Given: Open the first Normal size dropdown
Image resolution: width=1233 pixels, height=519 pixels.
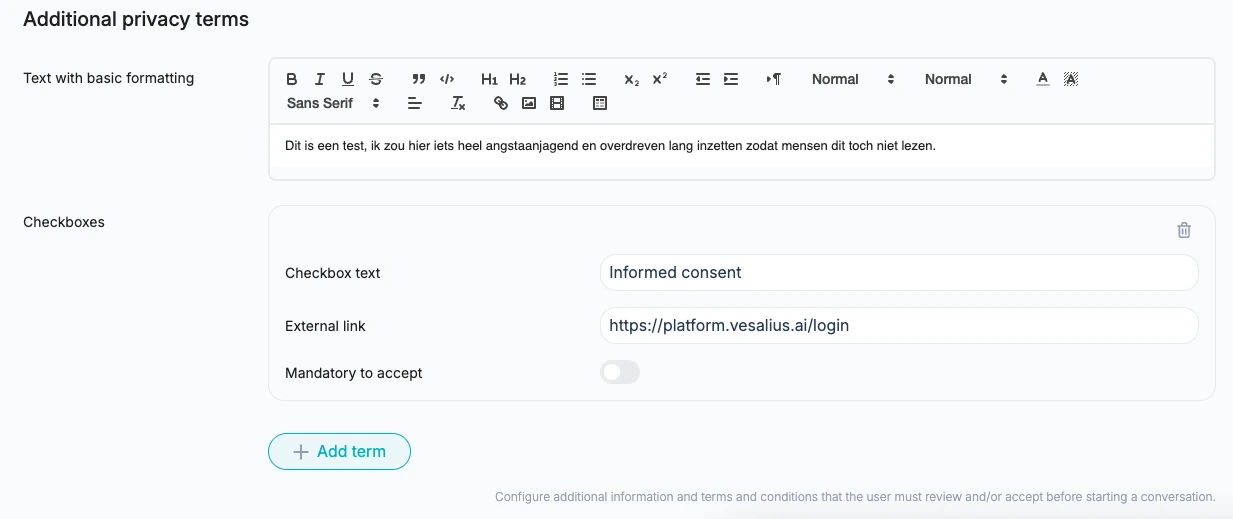Looking at the screenshot, I should point(852,79).
